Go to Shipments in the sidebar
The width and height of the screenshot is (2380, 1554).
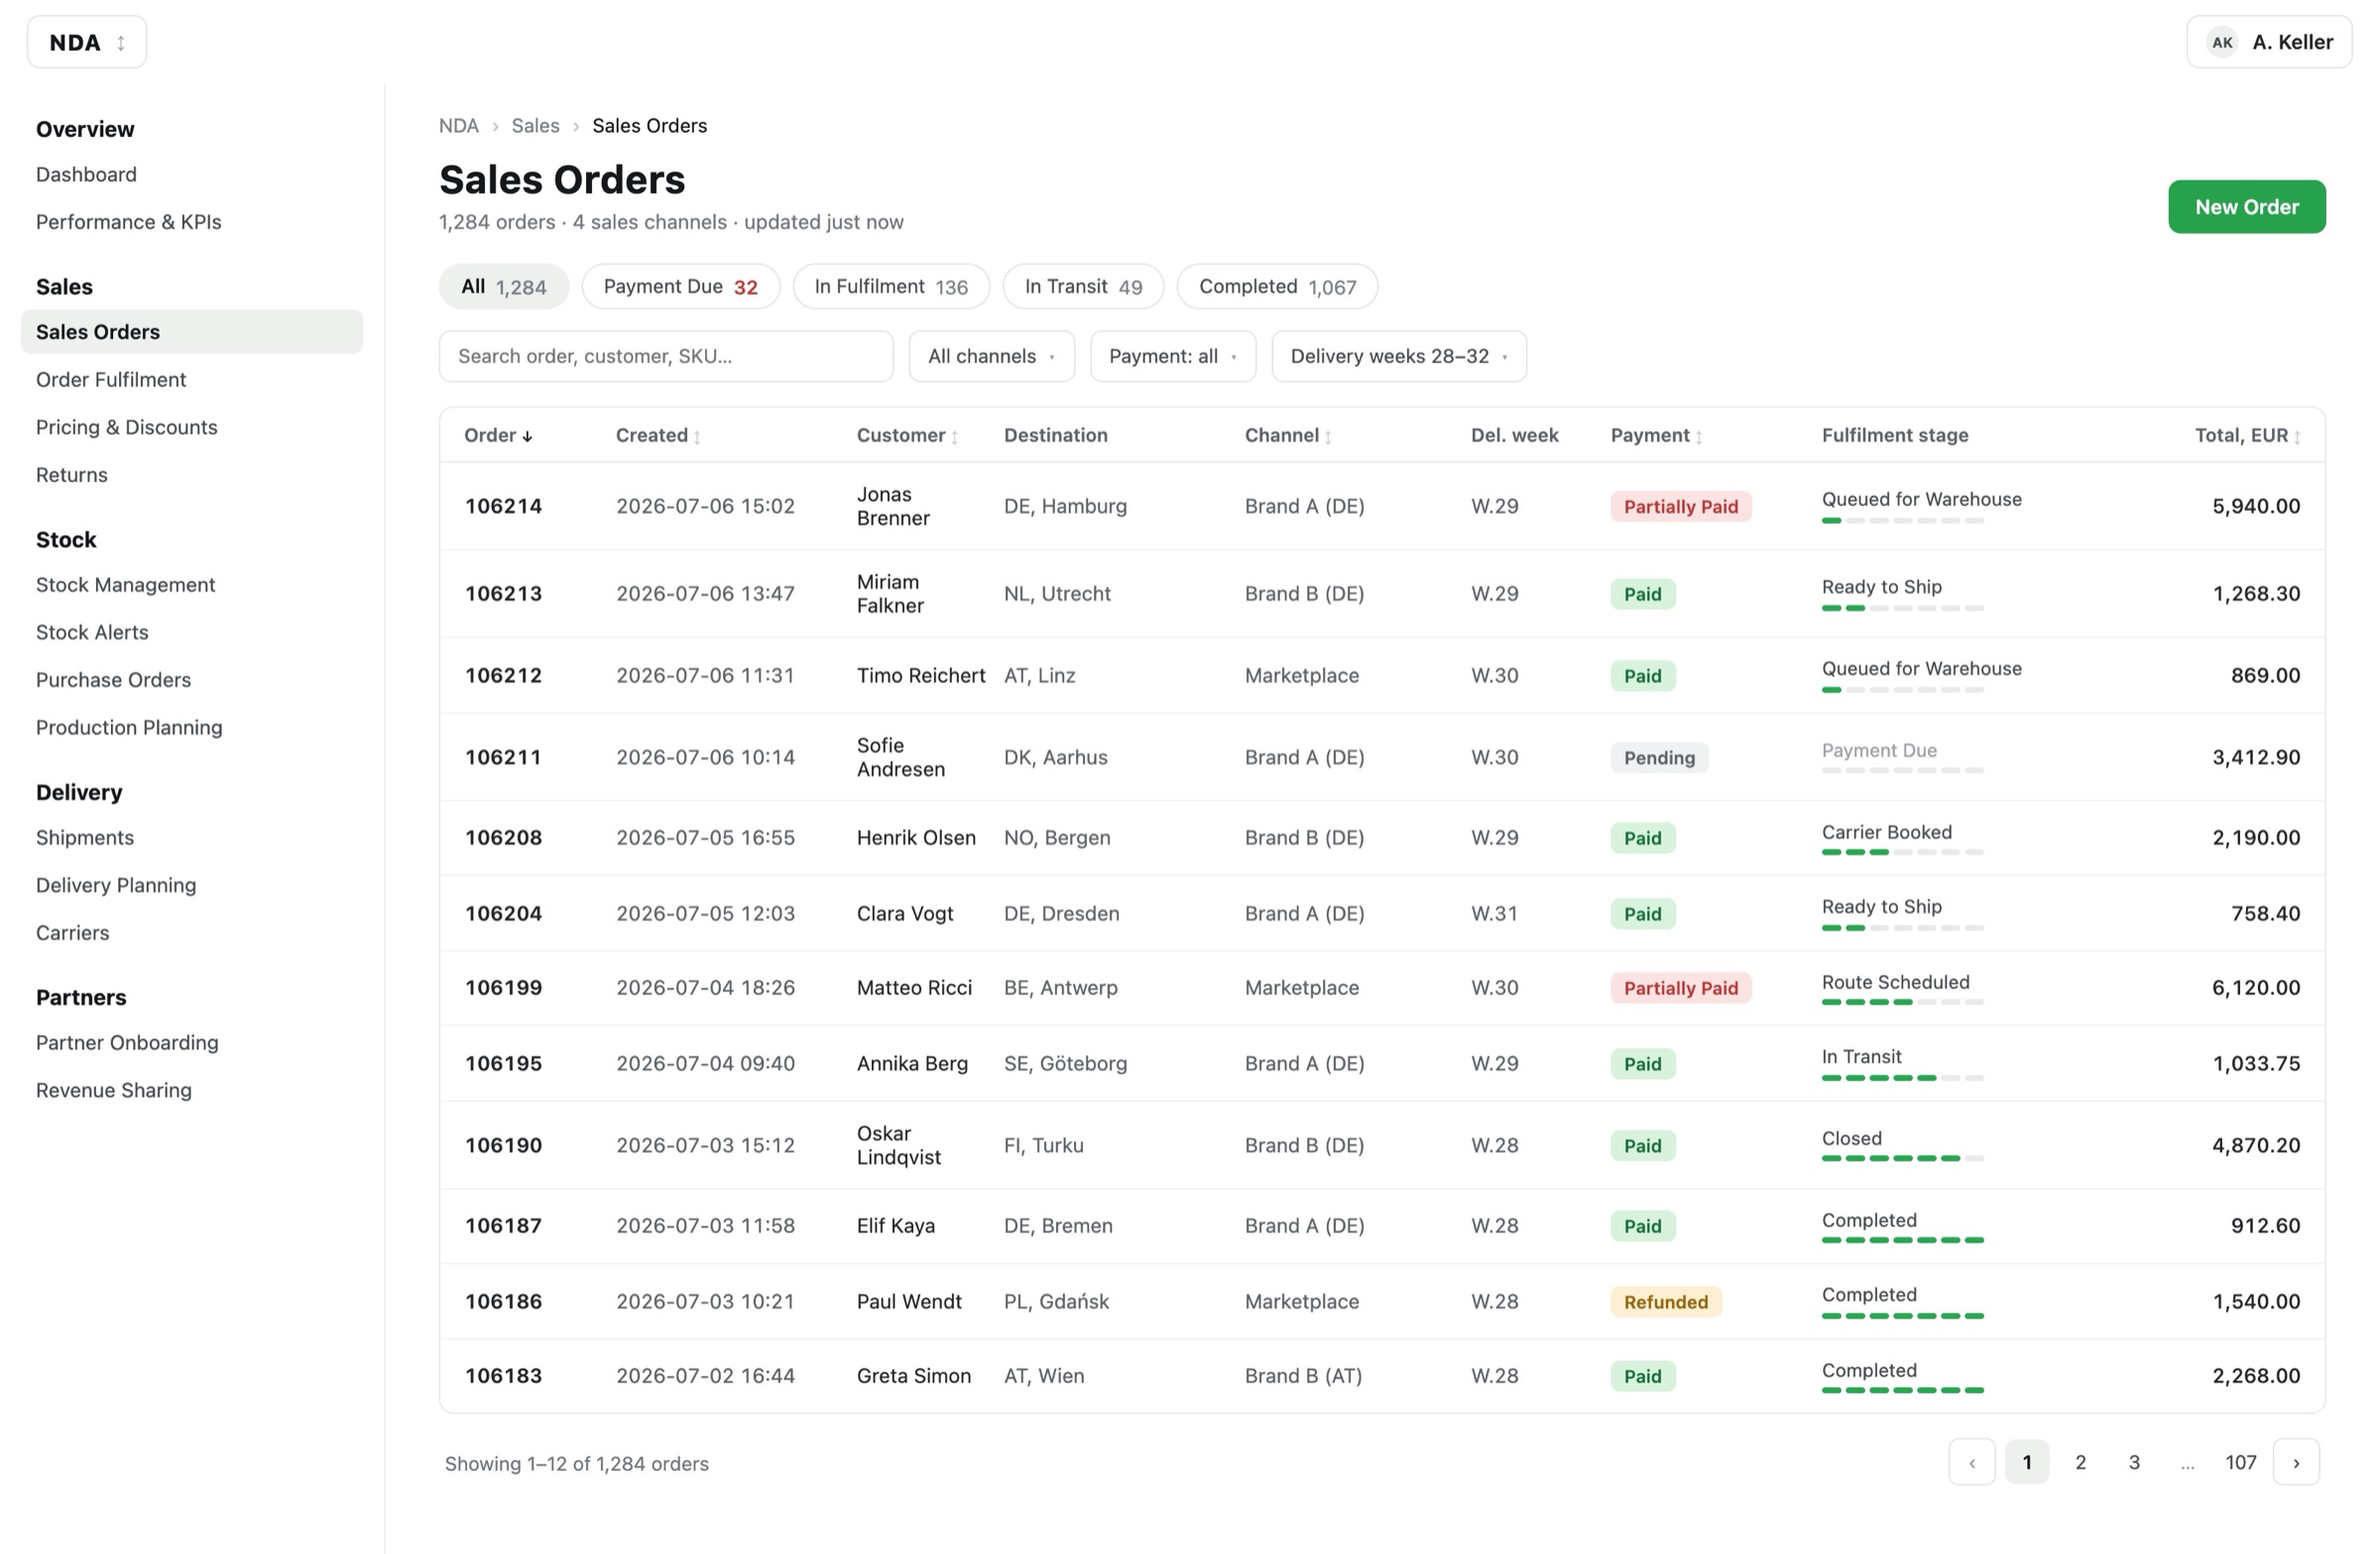click(x=85, y=837)
